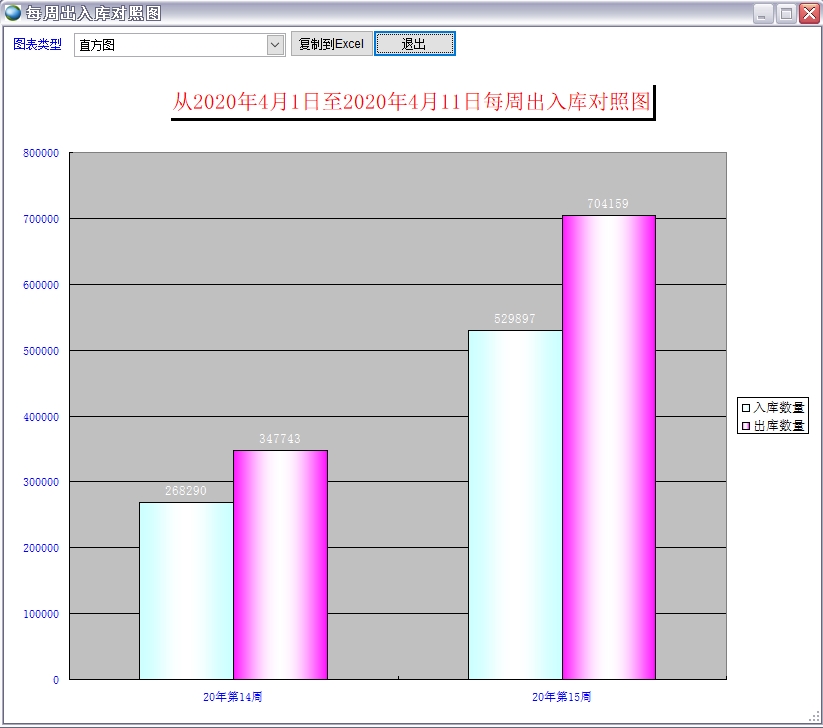Click the 20年第15周 axis label
This screenshot has width=823, height=728.
(562, 696)
